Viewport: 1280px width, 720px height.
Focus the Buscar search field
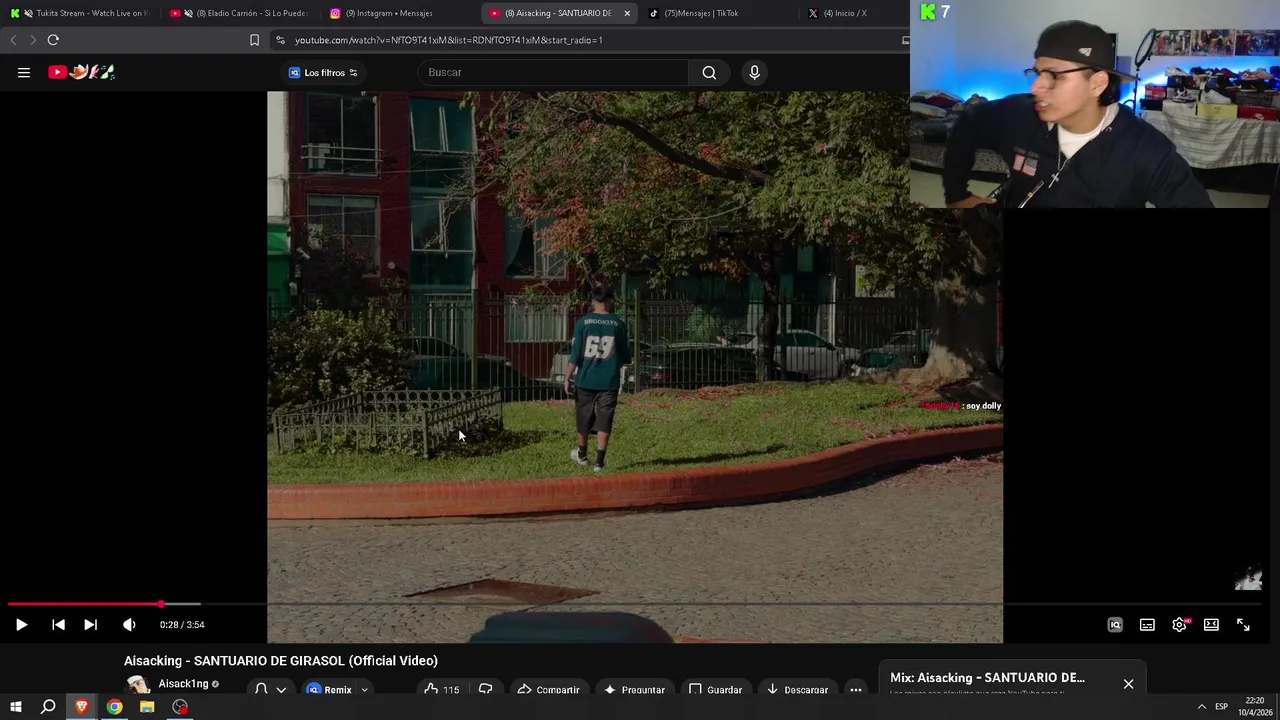pos(553,72)
